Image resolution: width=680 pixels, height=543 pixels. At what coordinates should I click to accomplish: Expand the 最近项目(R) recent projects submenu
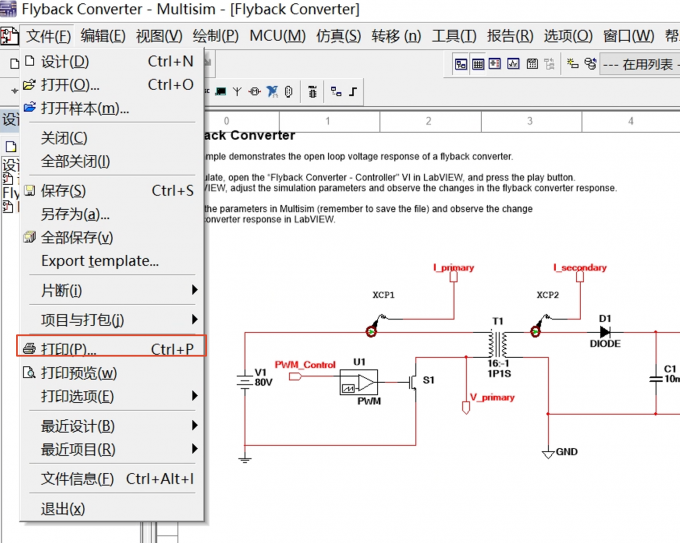(111, 450)
